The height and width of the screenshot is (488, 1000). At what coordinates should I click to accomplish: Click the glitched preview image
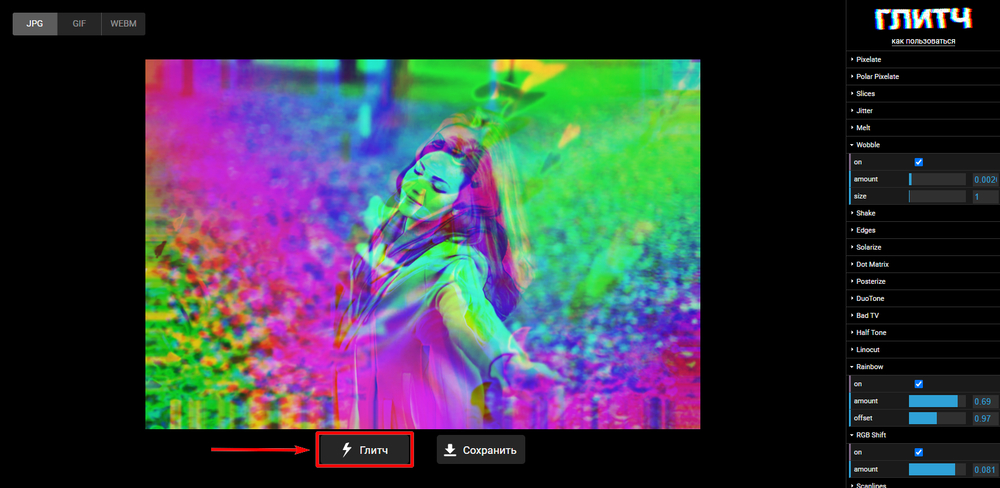click(422, 243)
